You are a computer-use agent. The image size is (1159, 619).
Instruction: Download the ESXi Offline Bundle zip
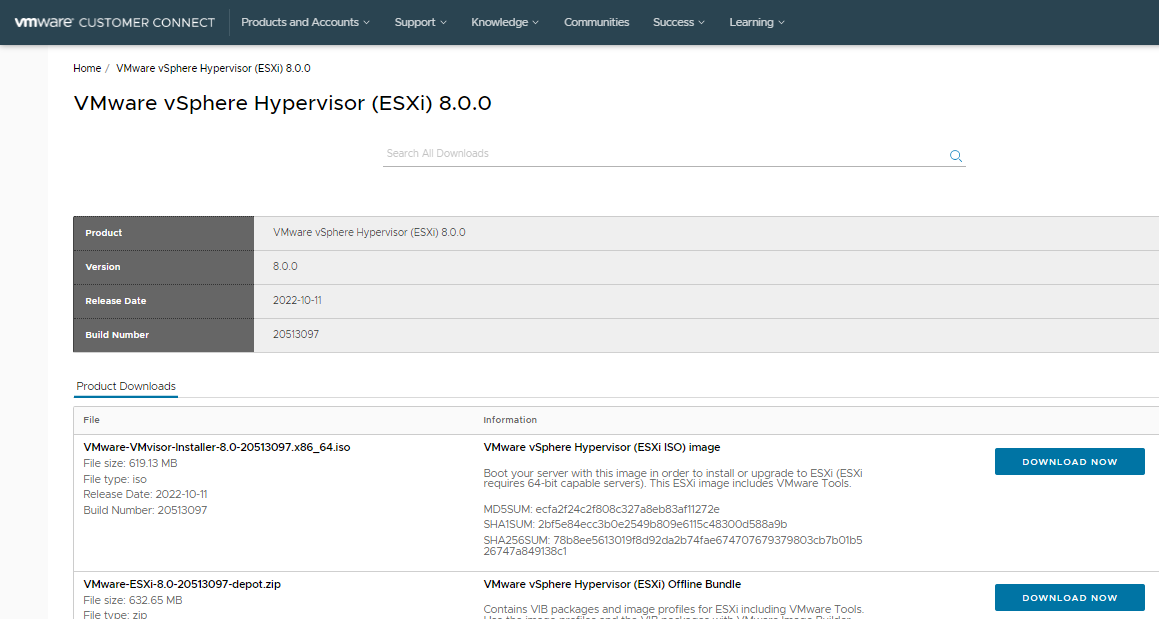click(1070, 598)
